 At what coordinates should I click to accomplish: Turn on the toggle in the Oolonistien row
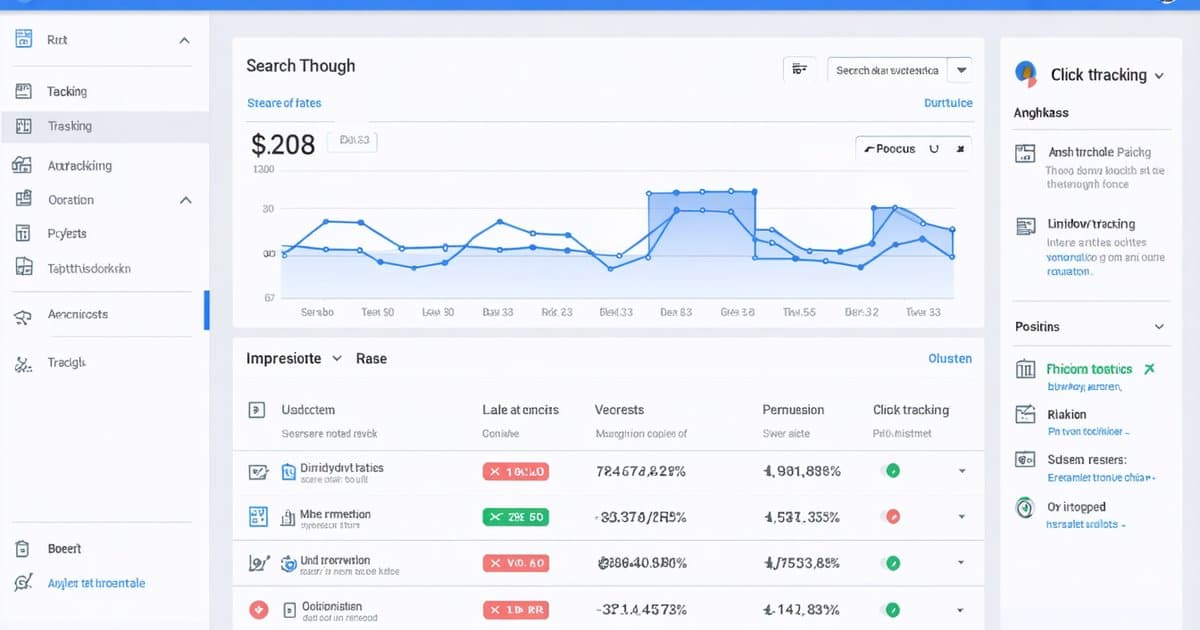coord(891,609)
